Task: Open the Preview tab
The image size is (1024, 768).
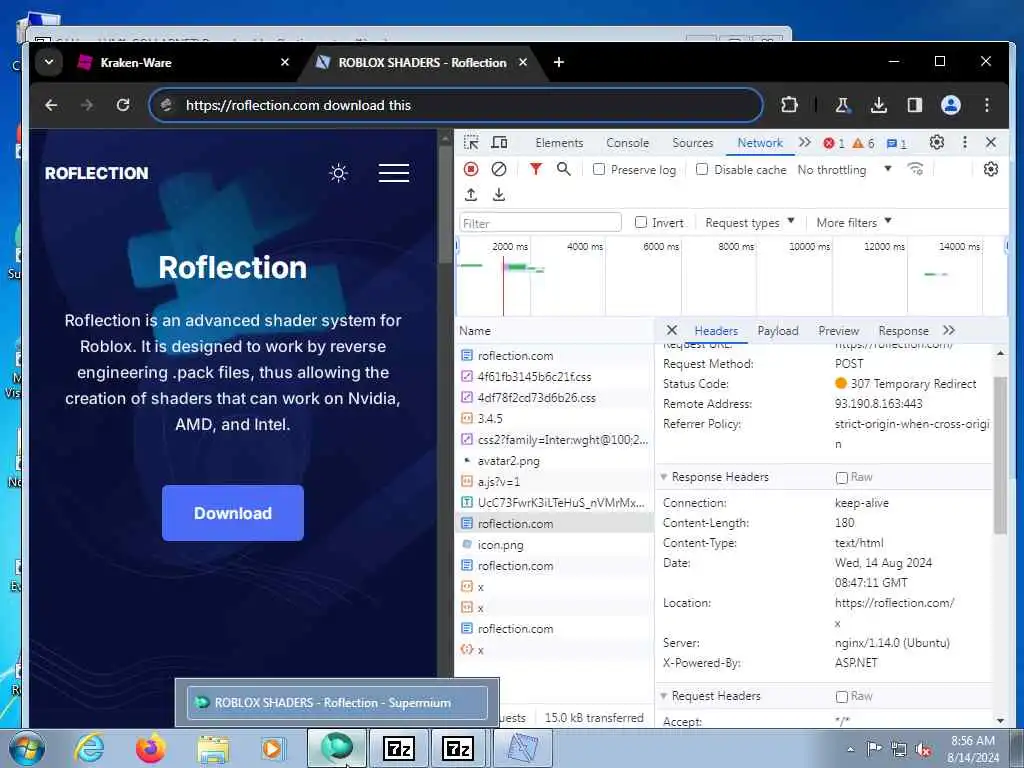Action: pos(839,330)
